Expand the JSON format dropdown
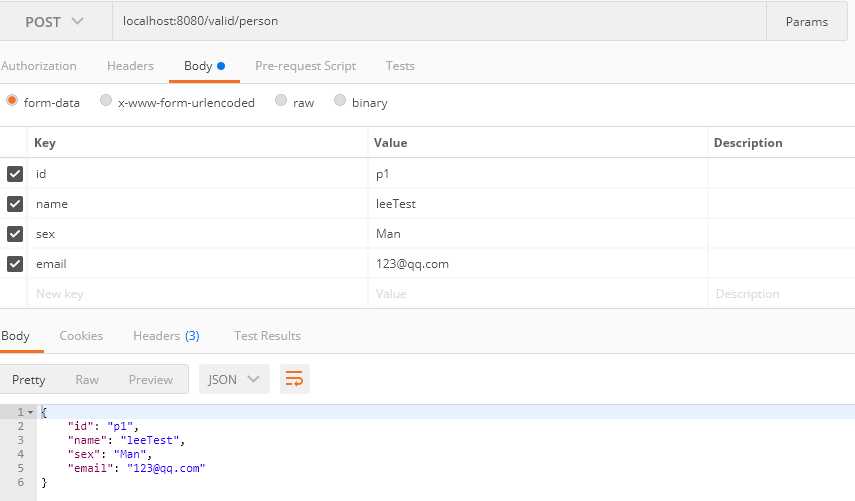The width and height of the screenshot is (855, 501). 235,379
